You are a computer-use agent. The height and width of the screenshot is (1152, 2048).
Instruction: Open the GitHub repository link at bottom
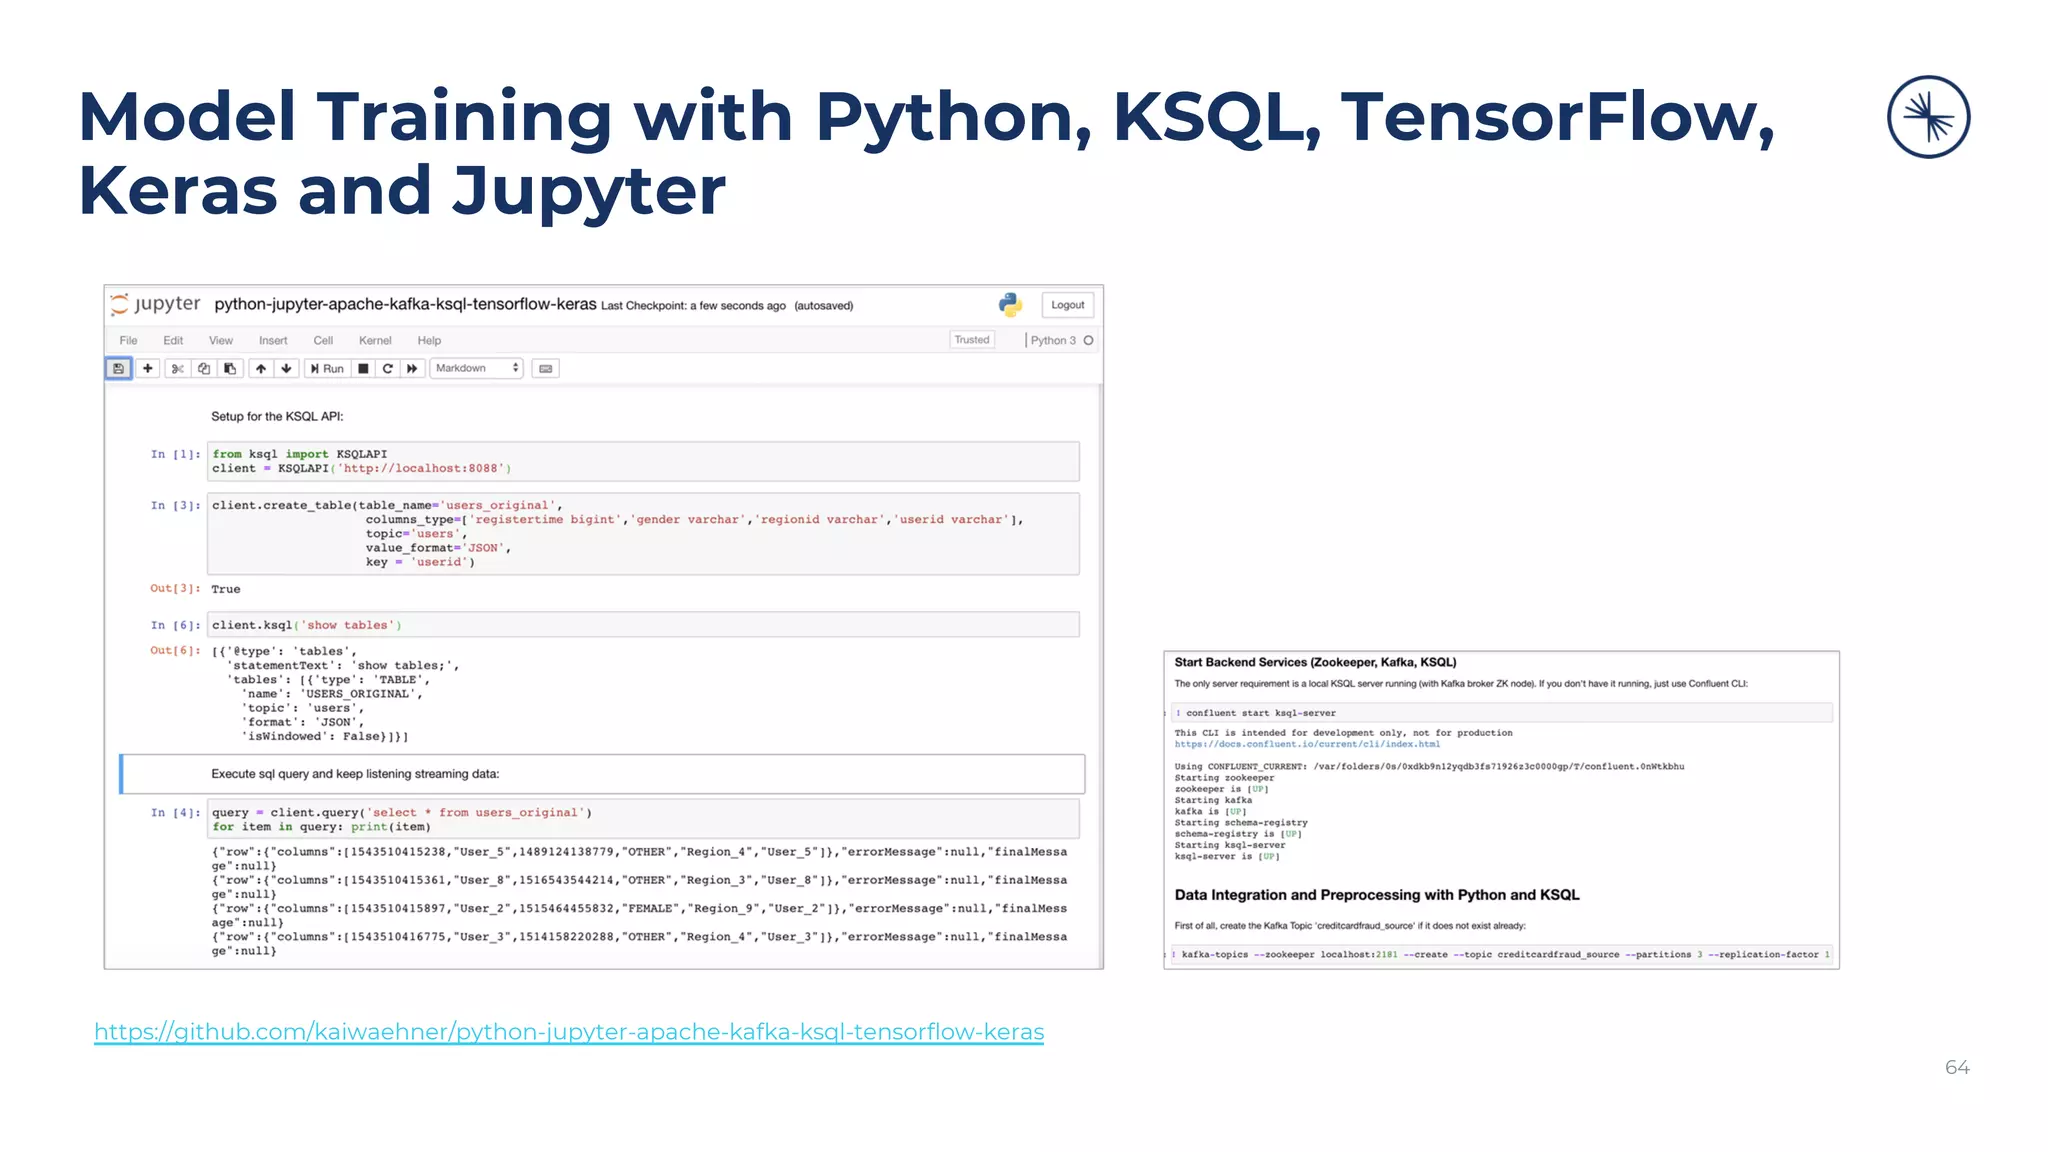coord(569,1032)
